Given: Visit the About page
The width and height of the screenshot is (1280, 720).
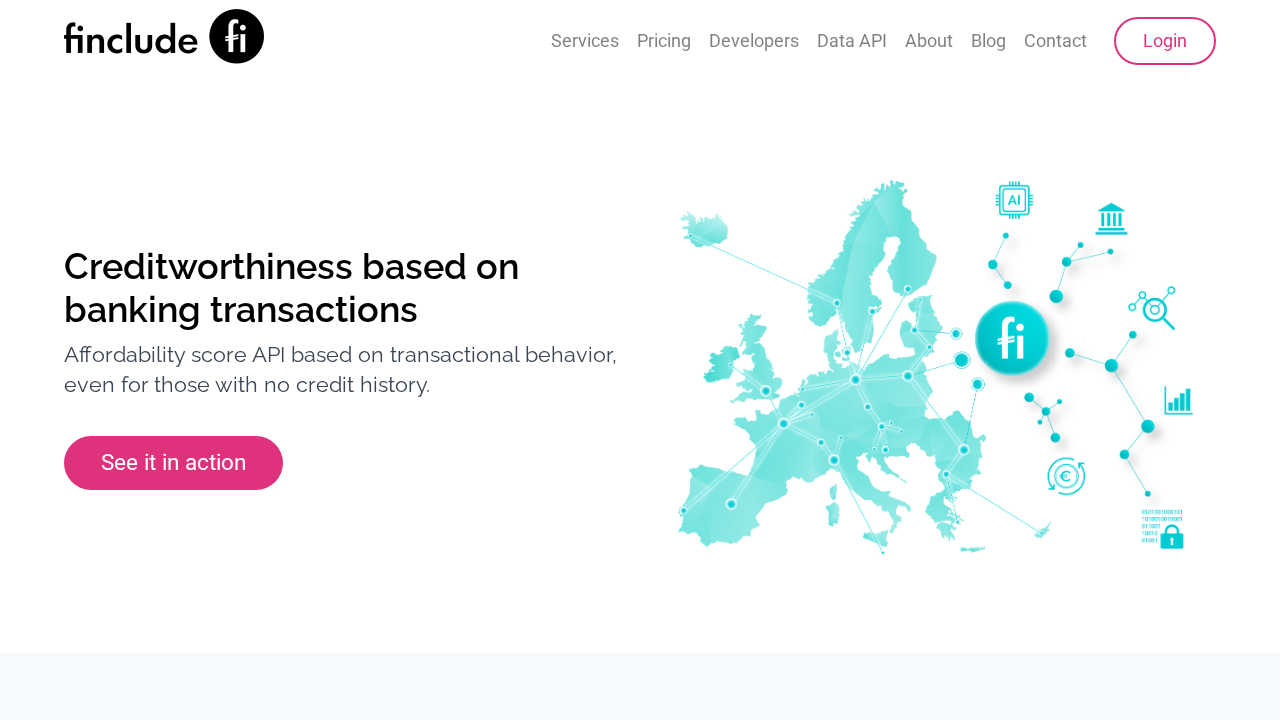Looking at the screenshot, I should [x=929, y=39].
